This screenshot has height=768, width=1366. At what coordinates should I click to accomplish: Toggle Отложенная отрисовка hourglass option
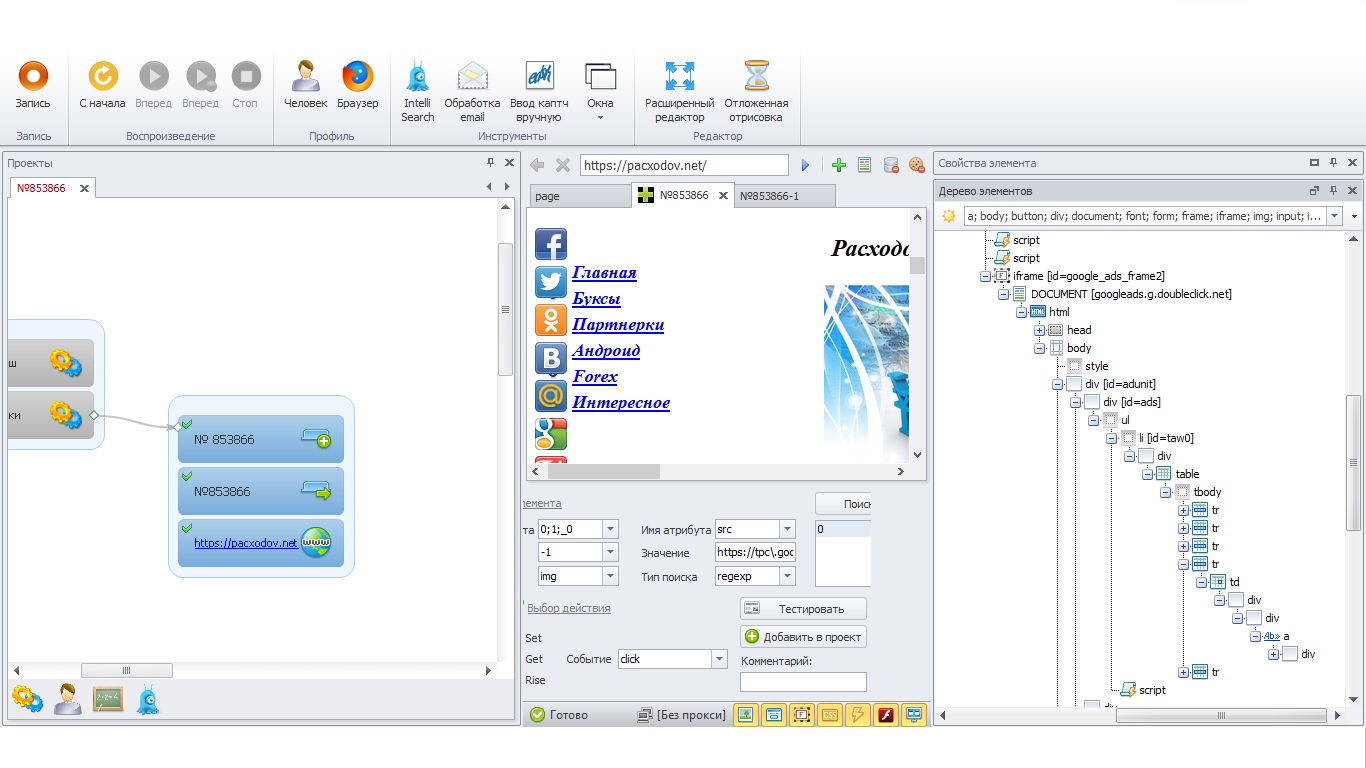coord(756,91)
